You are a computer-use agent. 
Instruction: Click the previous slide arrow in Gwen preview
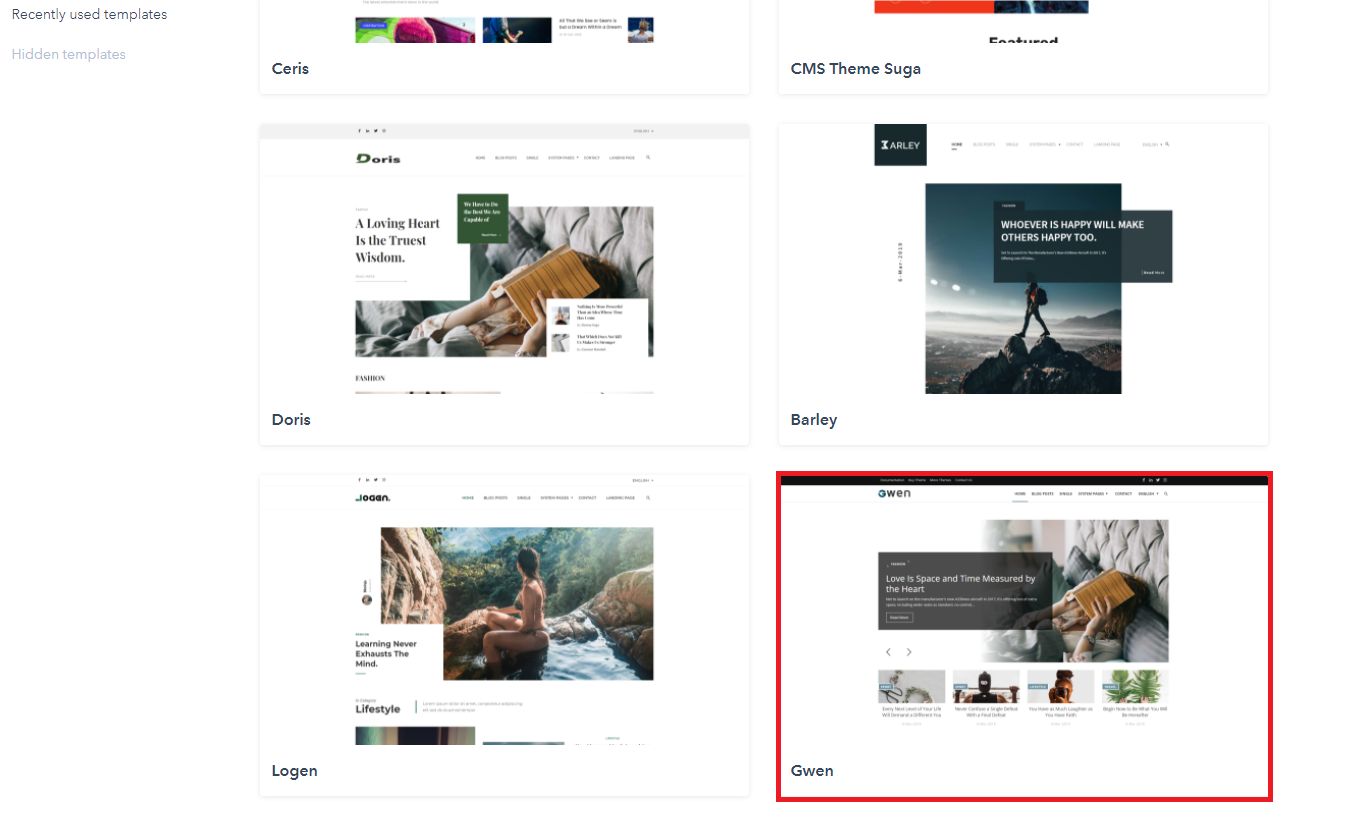pos(888,652)
